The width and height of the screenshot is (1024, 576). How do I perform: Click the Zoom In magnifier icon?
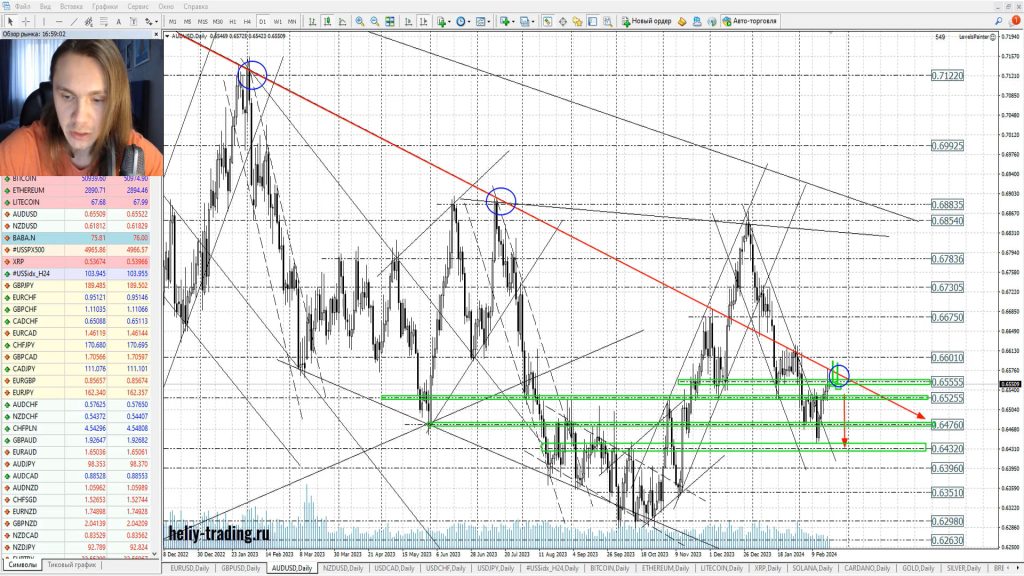[359, 21]
